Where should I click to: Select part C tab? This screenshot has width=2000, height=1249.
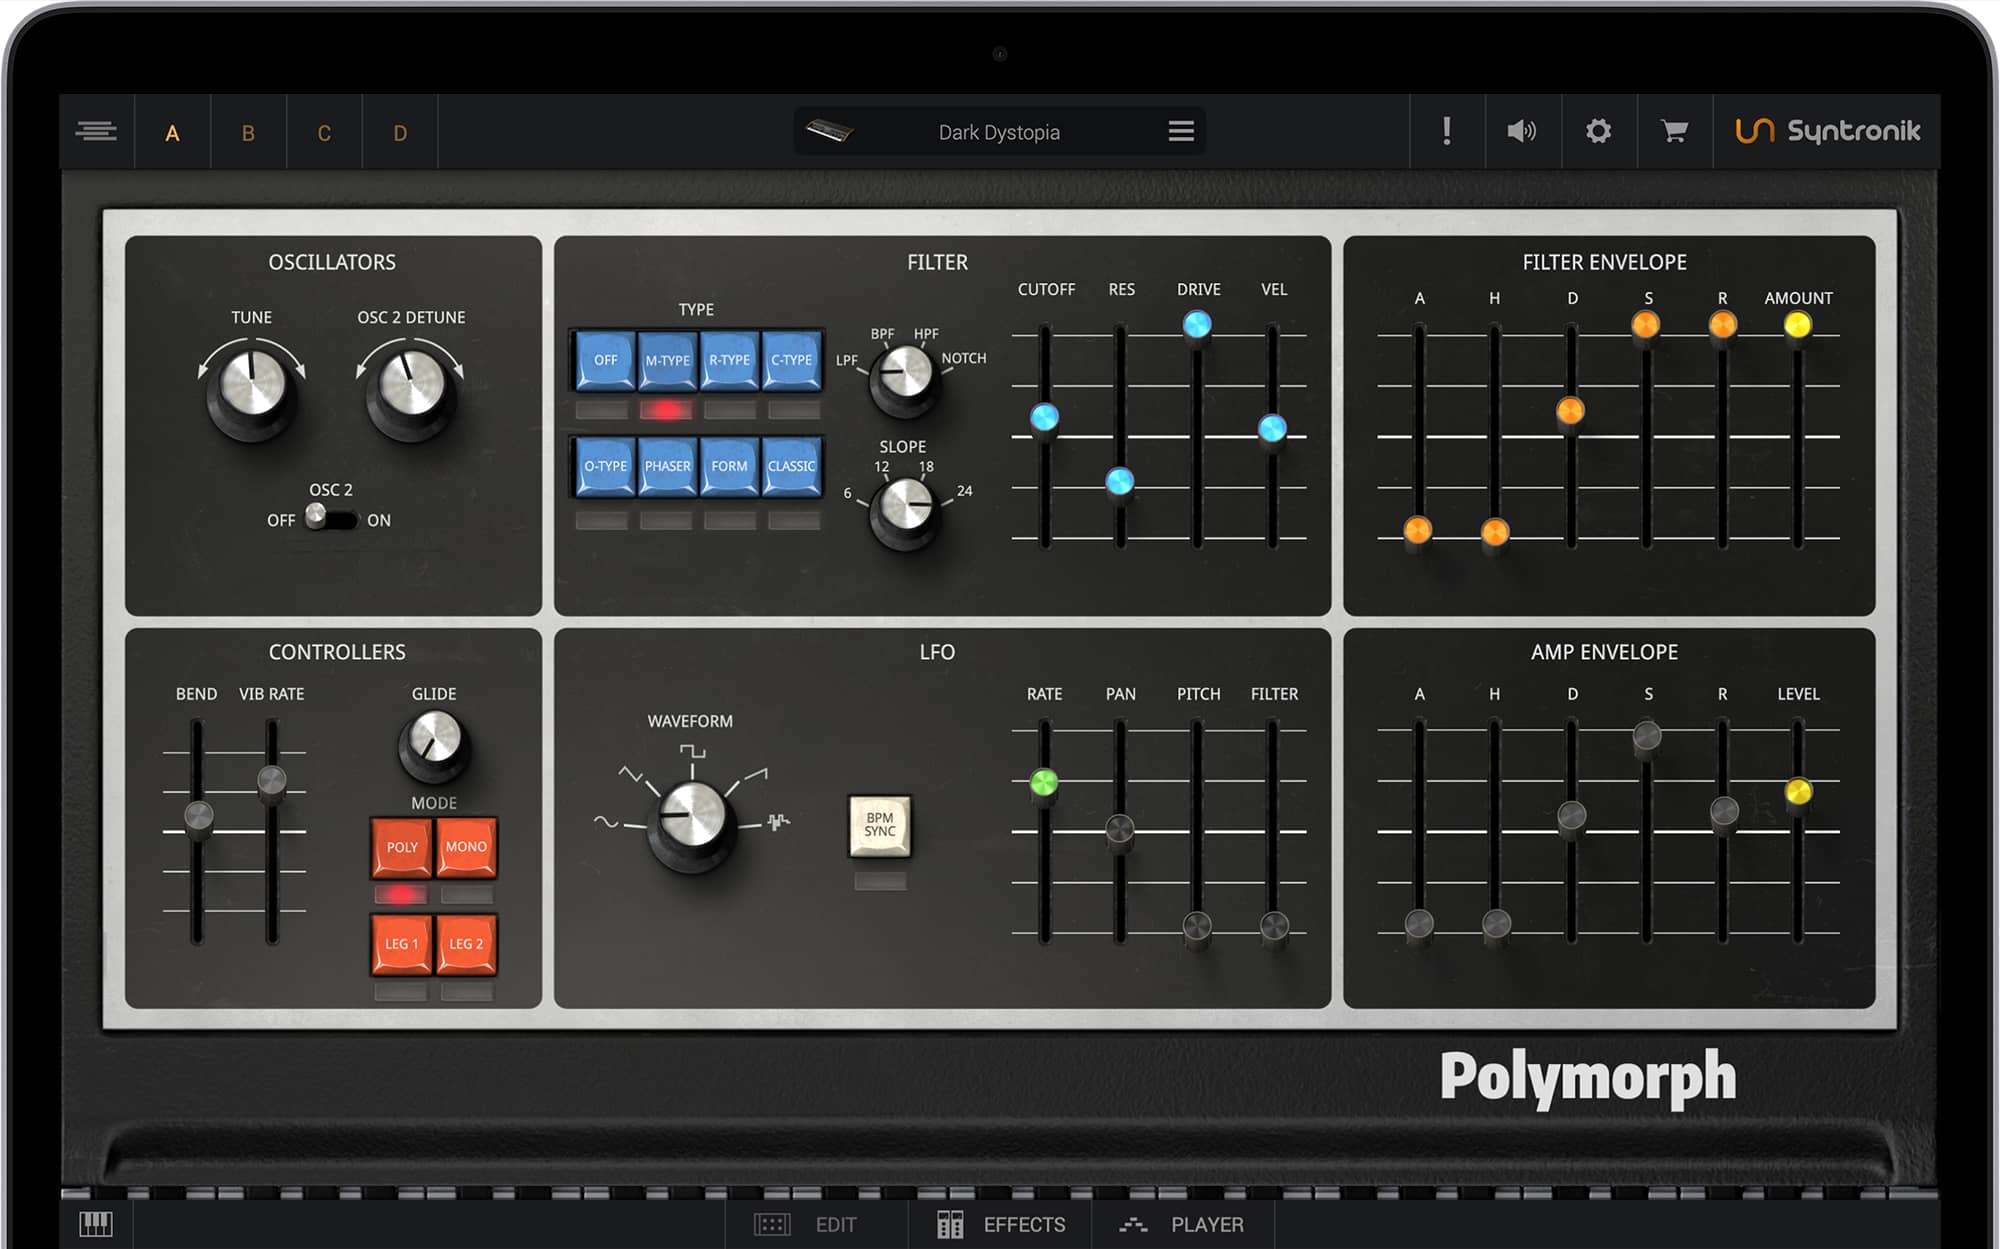pyautogui.click(x=324, y=133)
